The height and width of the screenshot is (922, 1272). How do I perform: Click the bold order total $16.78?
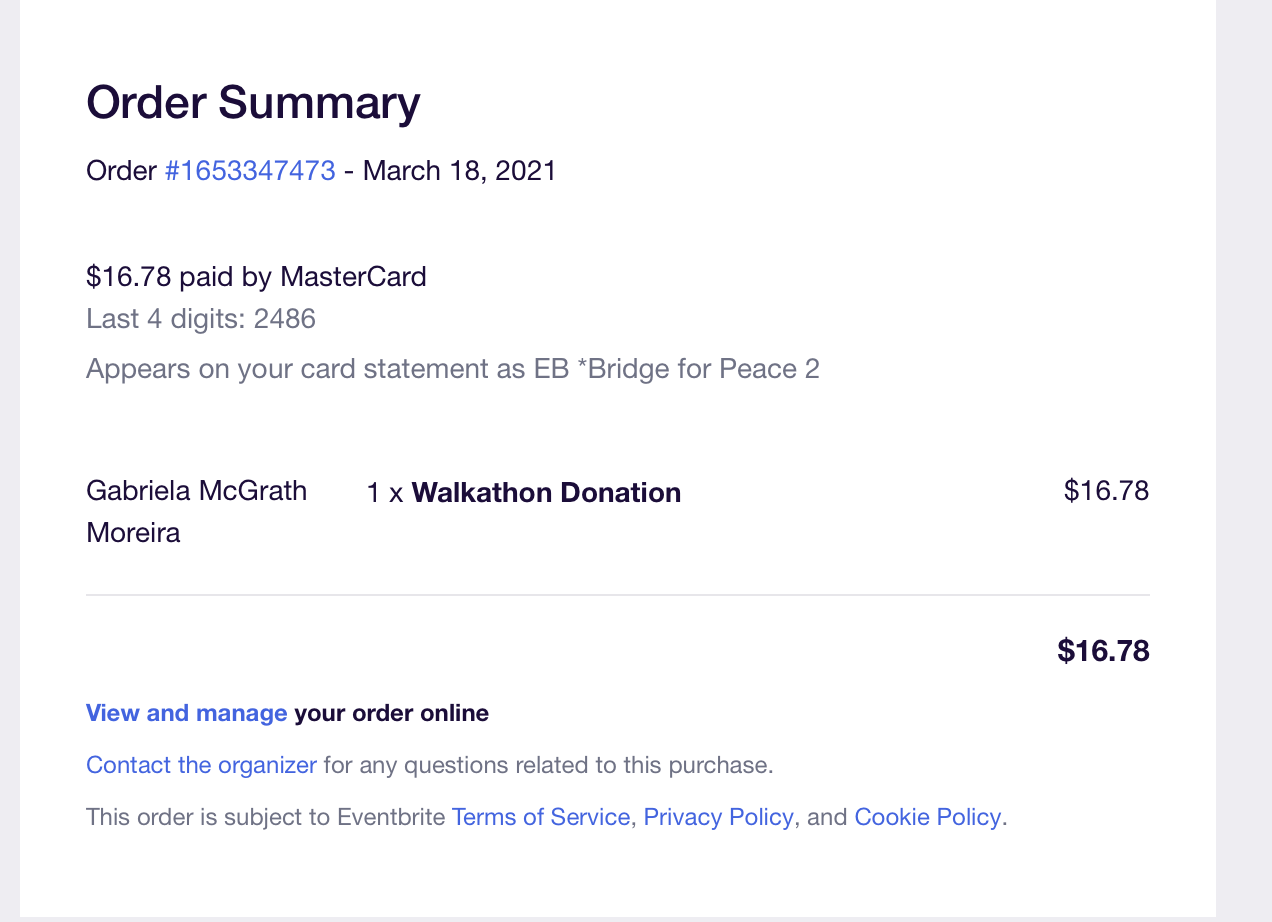(x=1103, y=651)
